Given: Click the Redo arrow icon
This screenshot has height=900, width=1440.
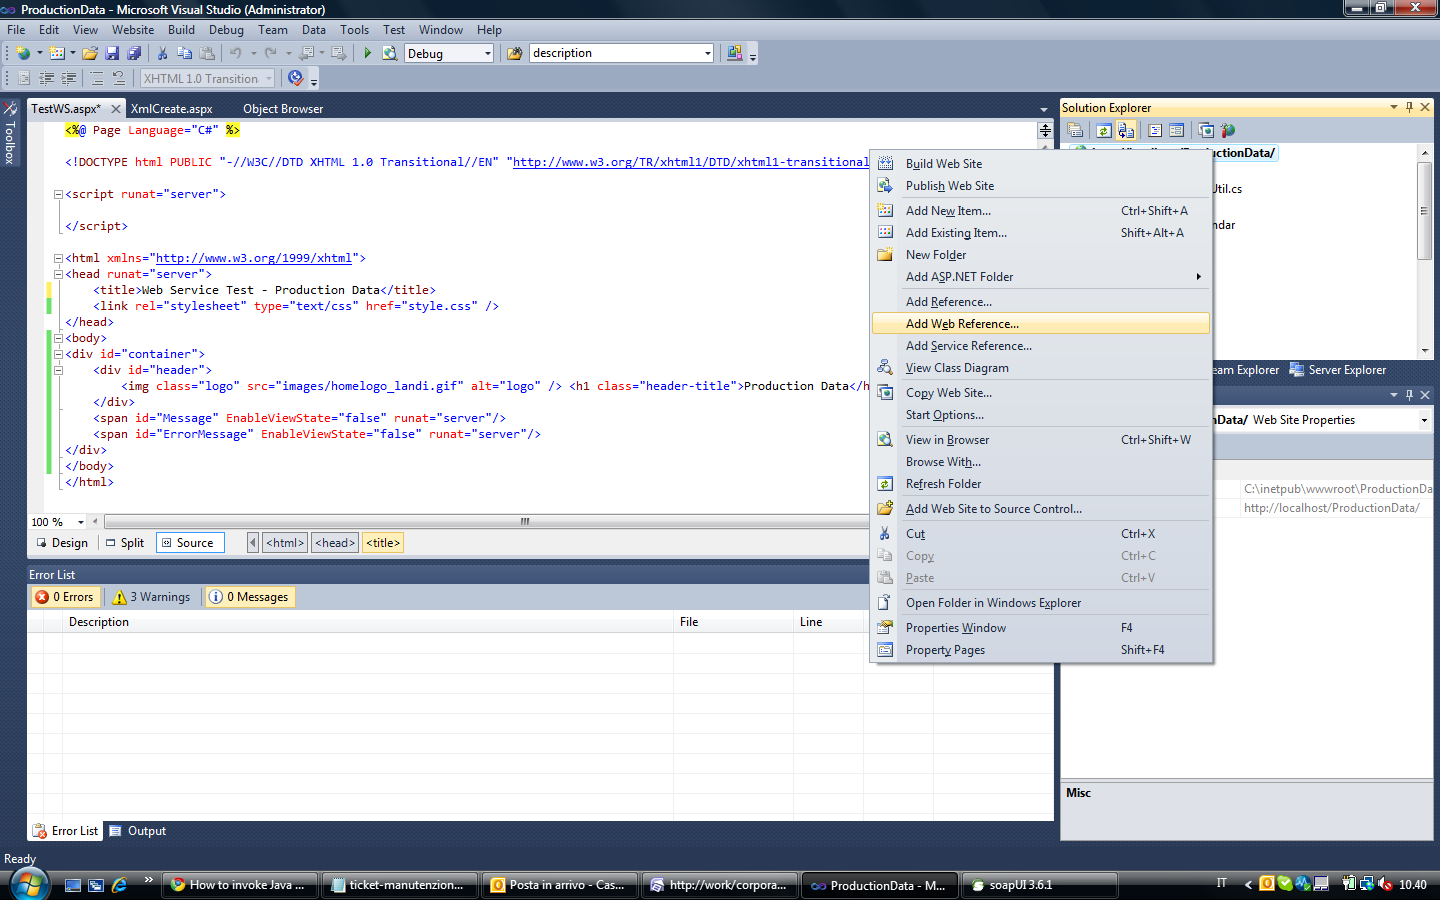Looking at the screenshot, I should point(271,53).
